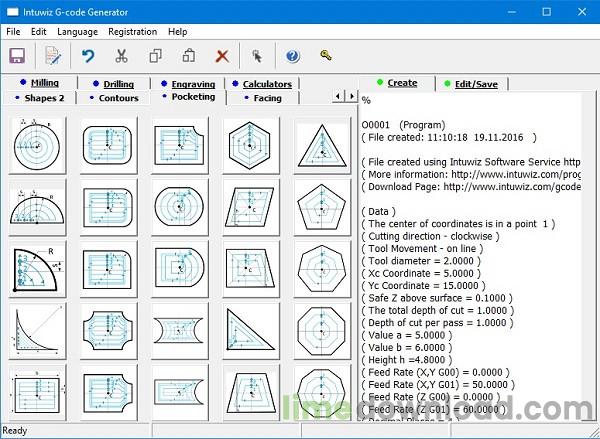Choose the triangle pocket shape thumbnail

pos(320,145)
